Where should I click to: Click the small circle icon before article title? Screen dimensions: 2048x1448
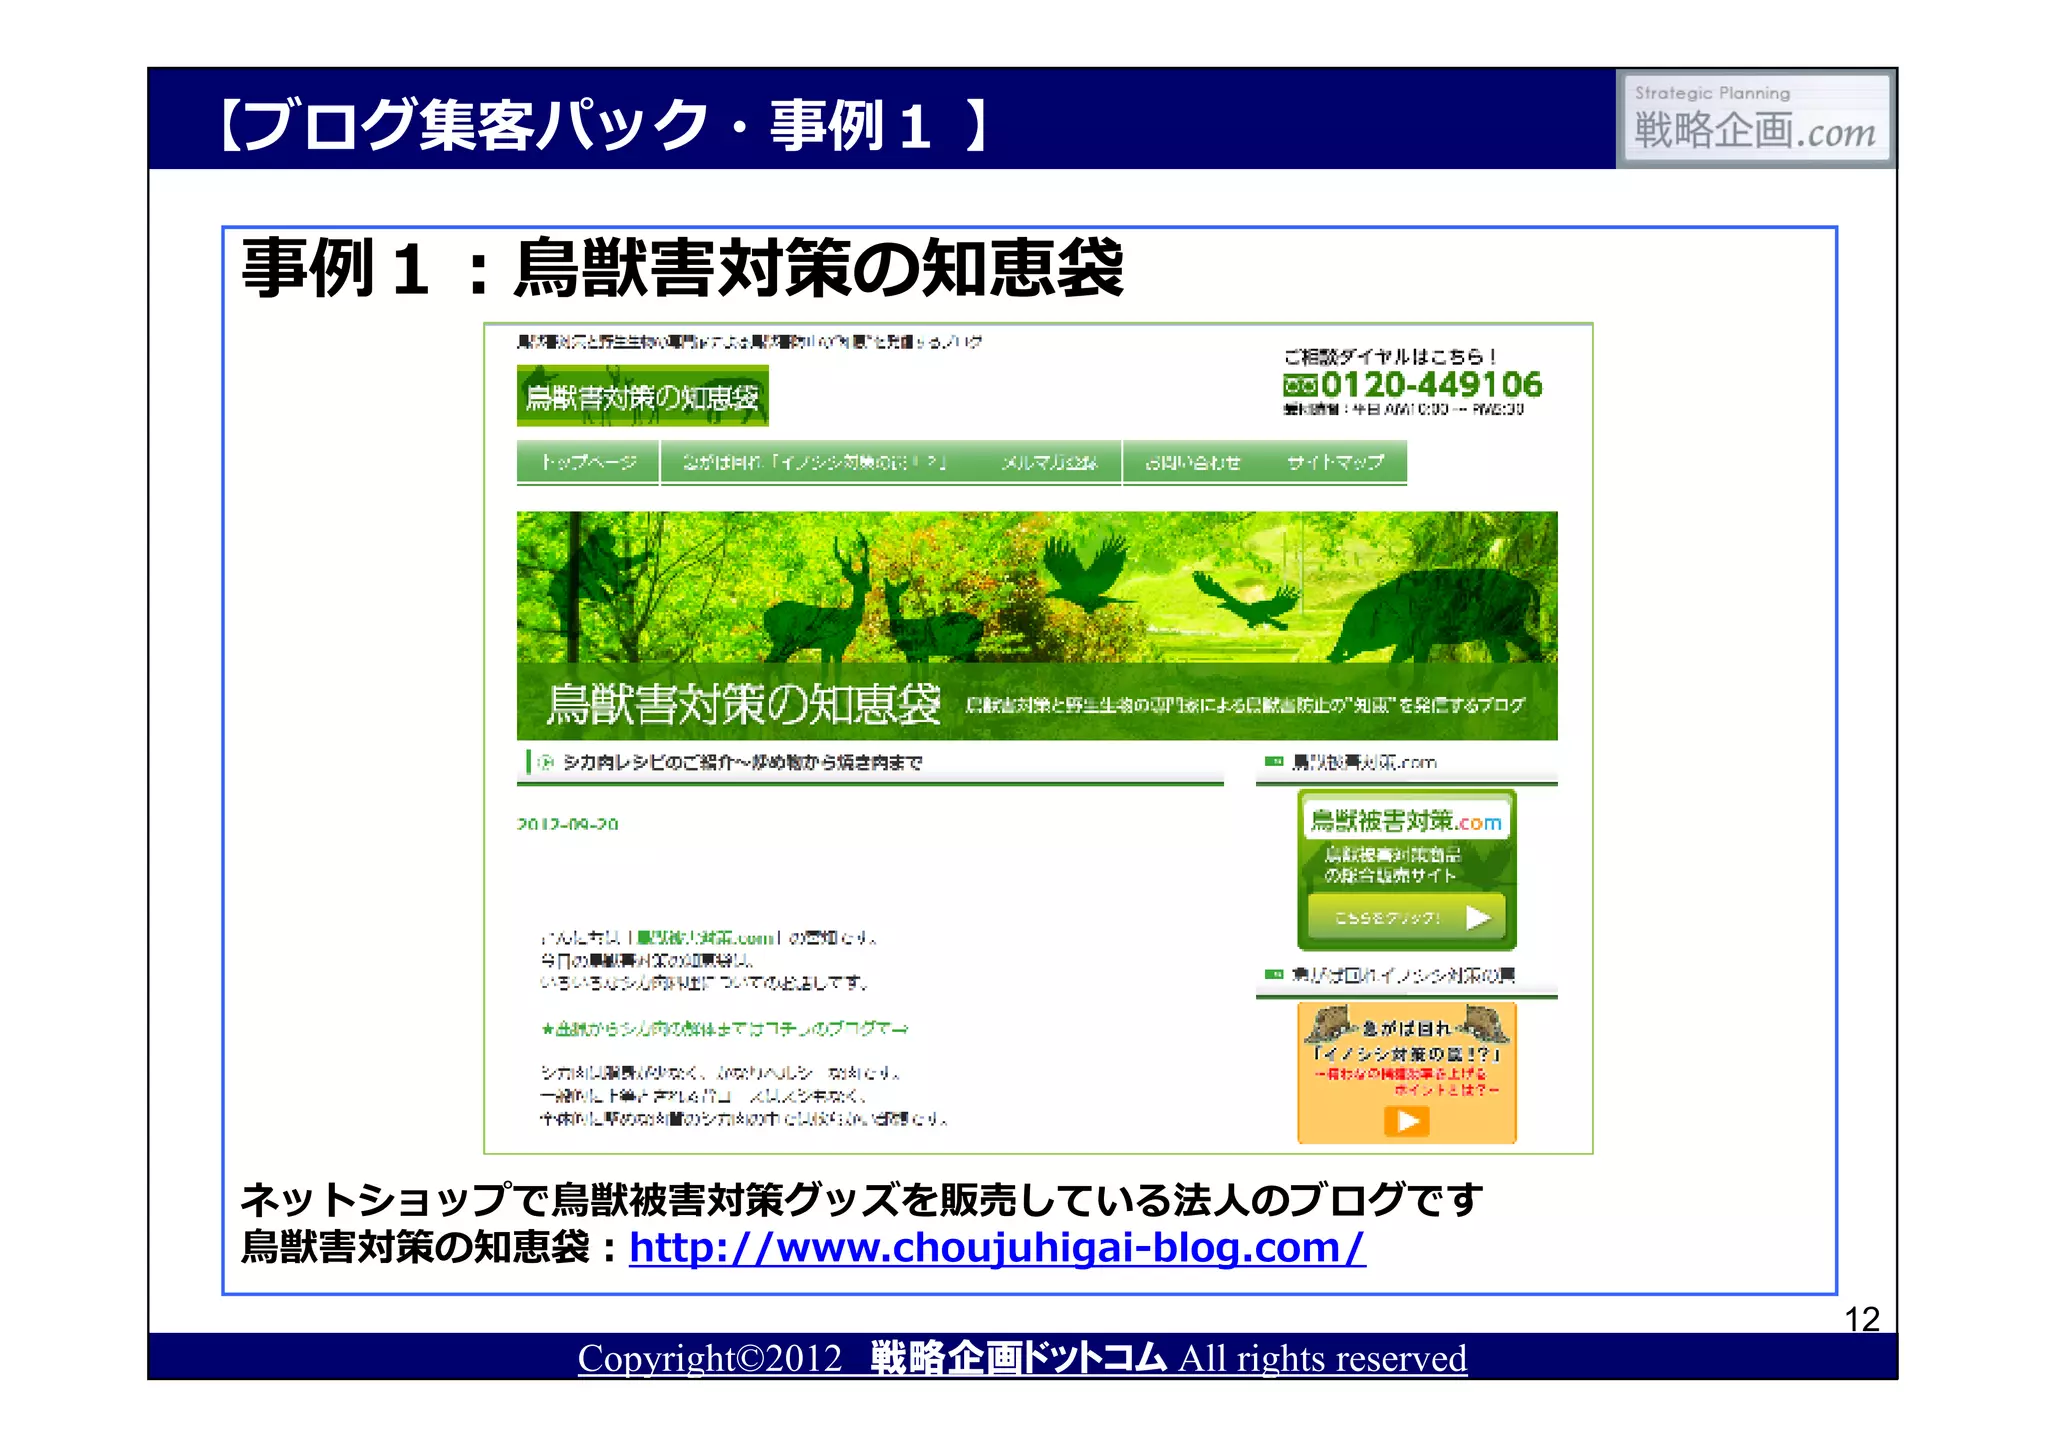[546, 763]
